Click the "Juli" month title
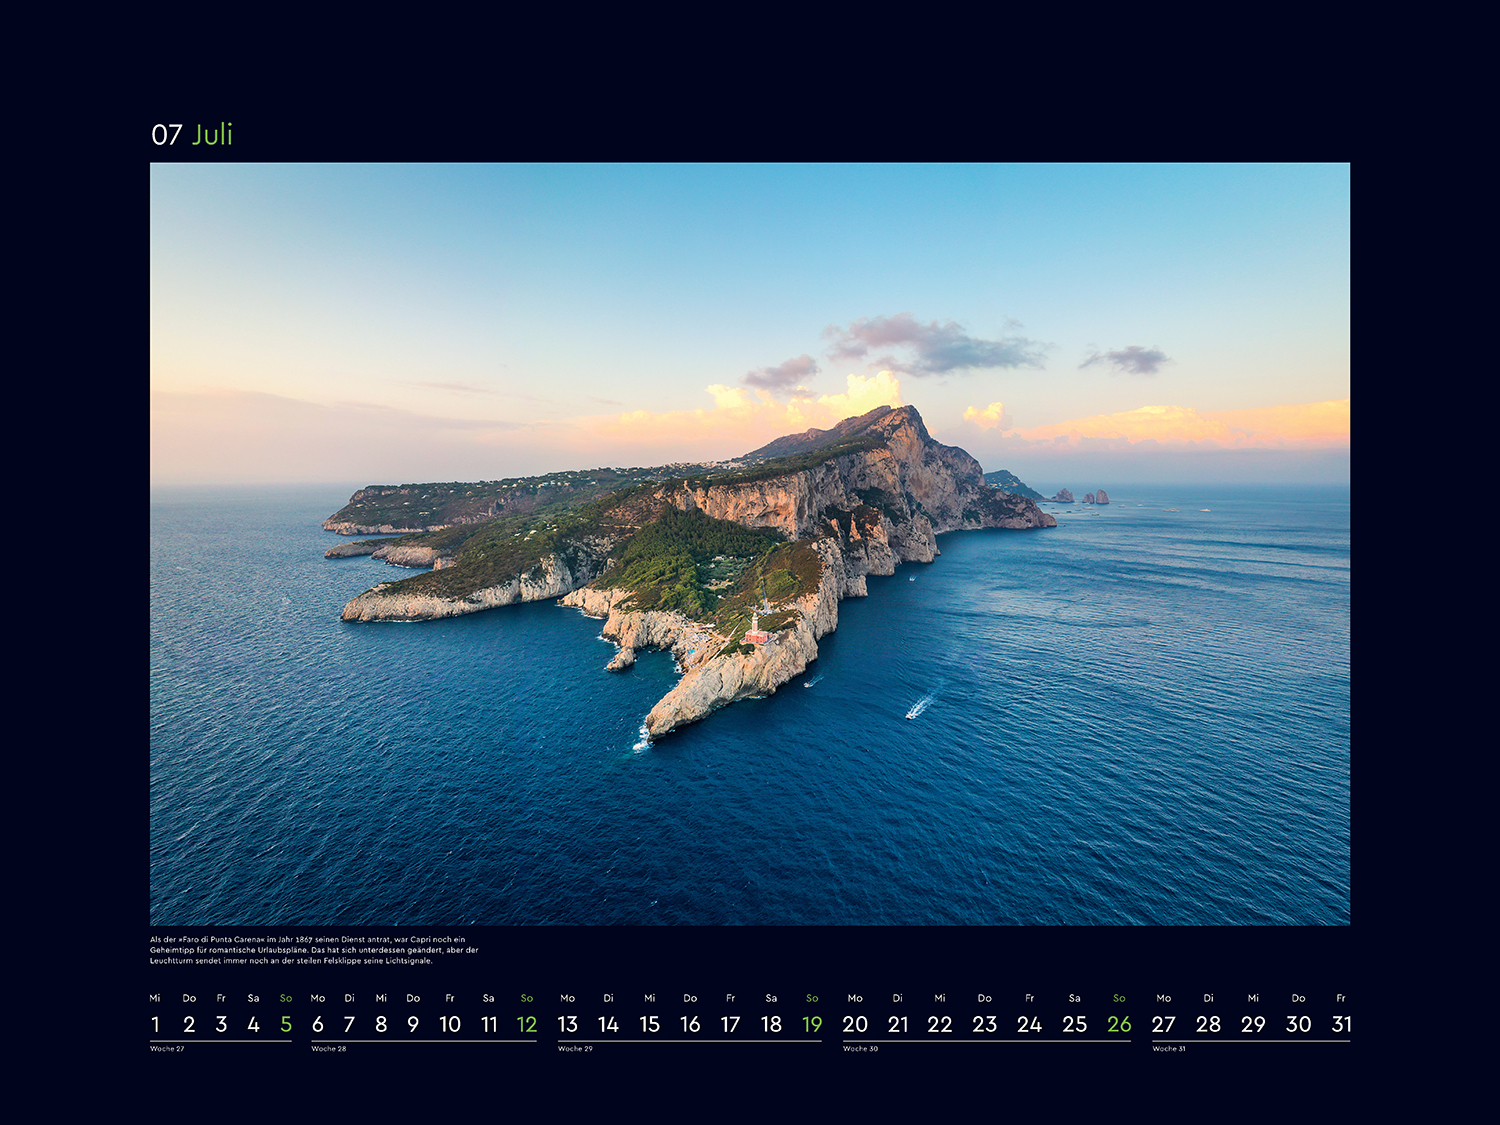Image resolution: width=1500 pixels, height=1125 pixels. click(212, 134)
